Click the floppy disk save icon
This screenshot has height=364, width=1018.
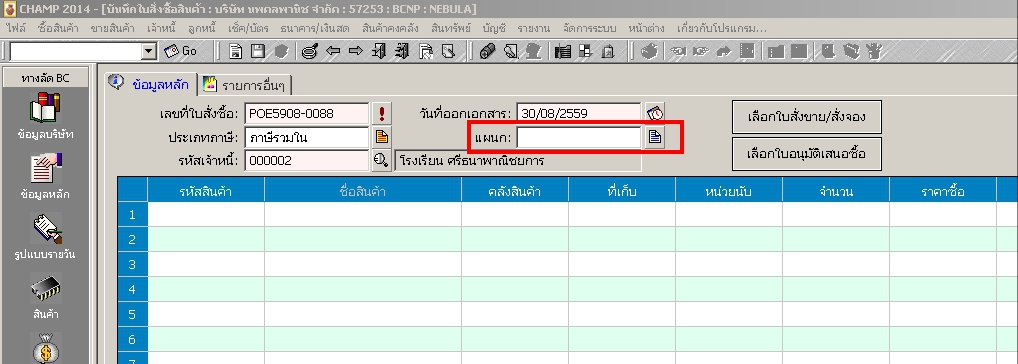(258, 51)
